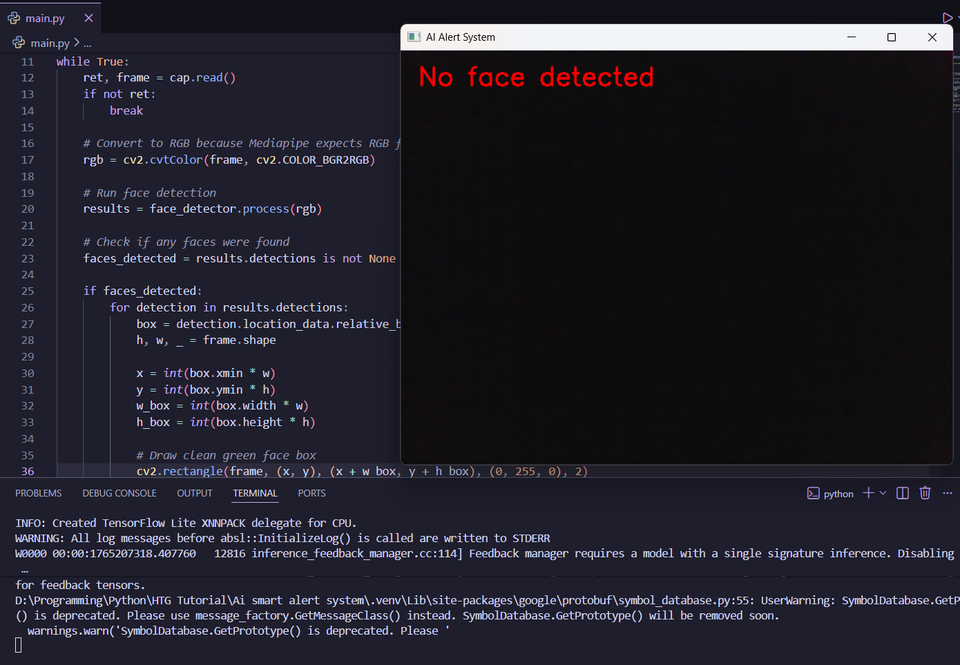Viewport: 960px width, 665px height.
Task: Click the AI Alert System title bar icon
Action: (x=412, y=37)
